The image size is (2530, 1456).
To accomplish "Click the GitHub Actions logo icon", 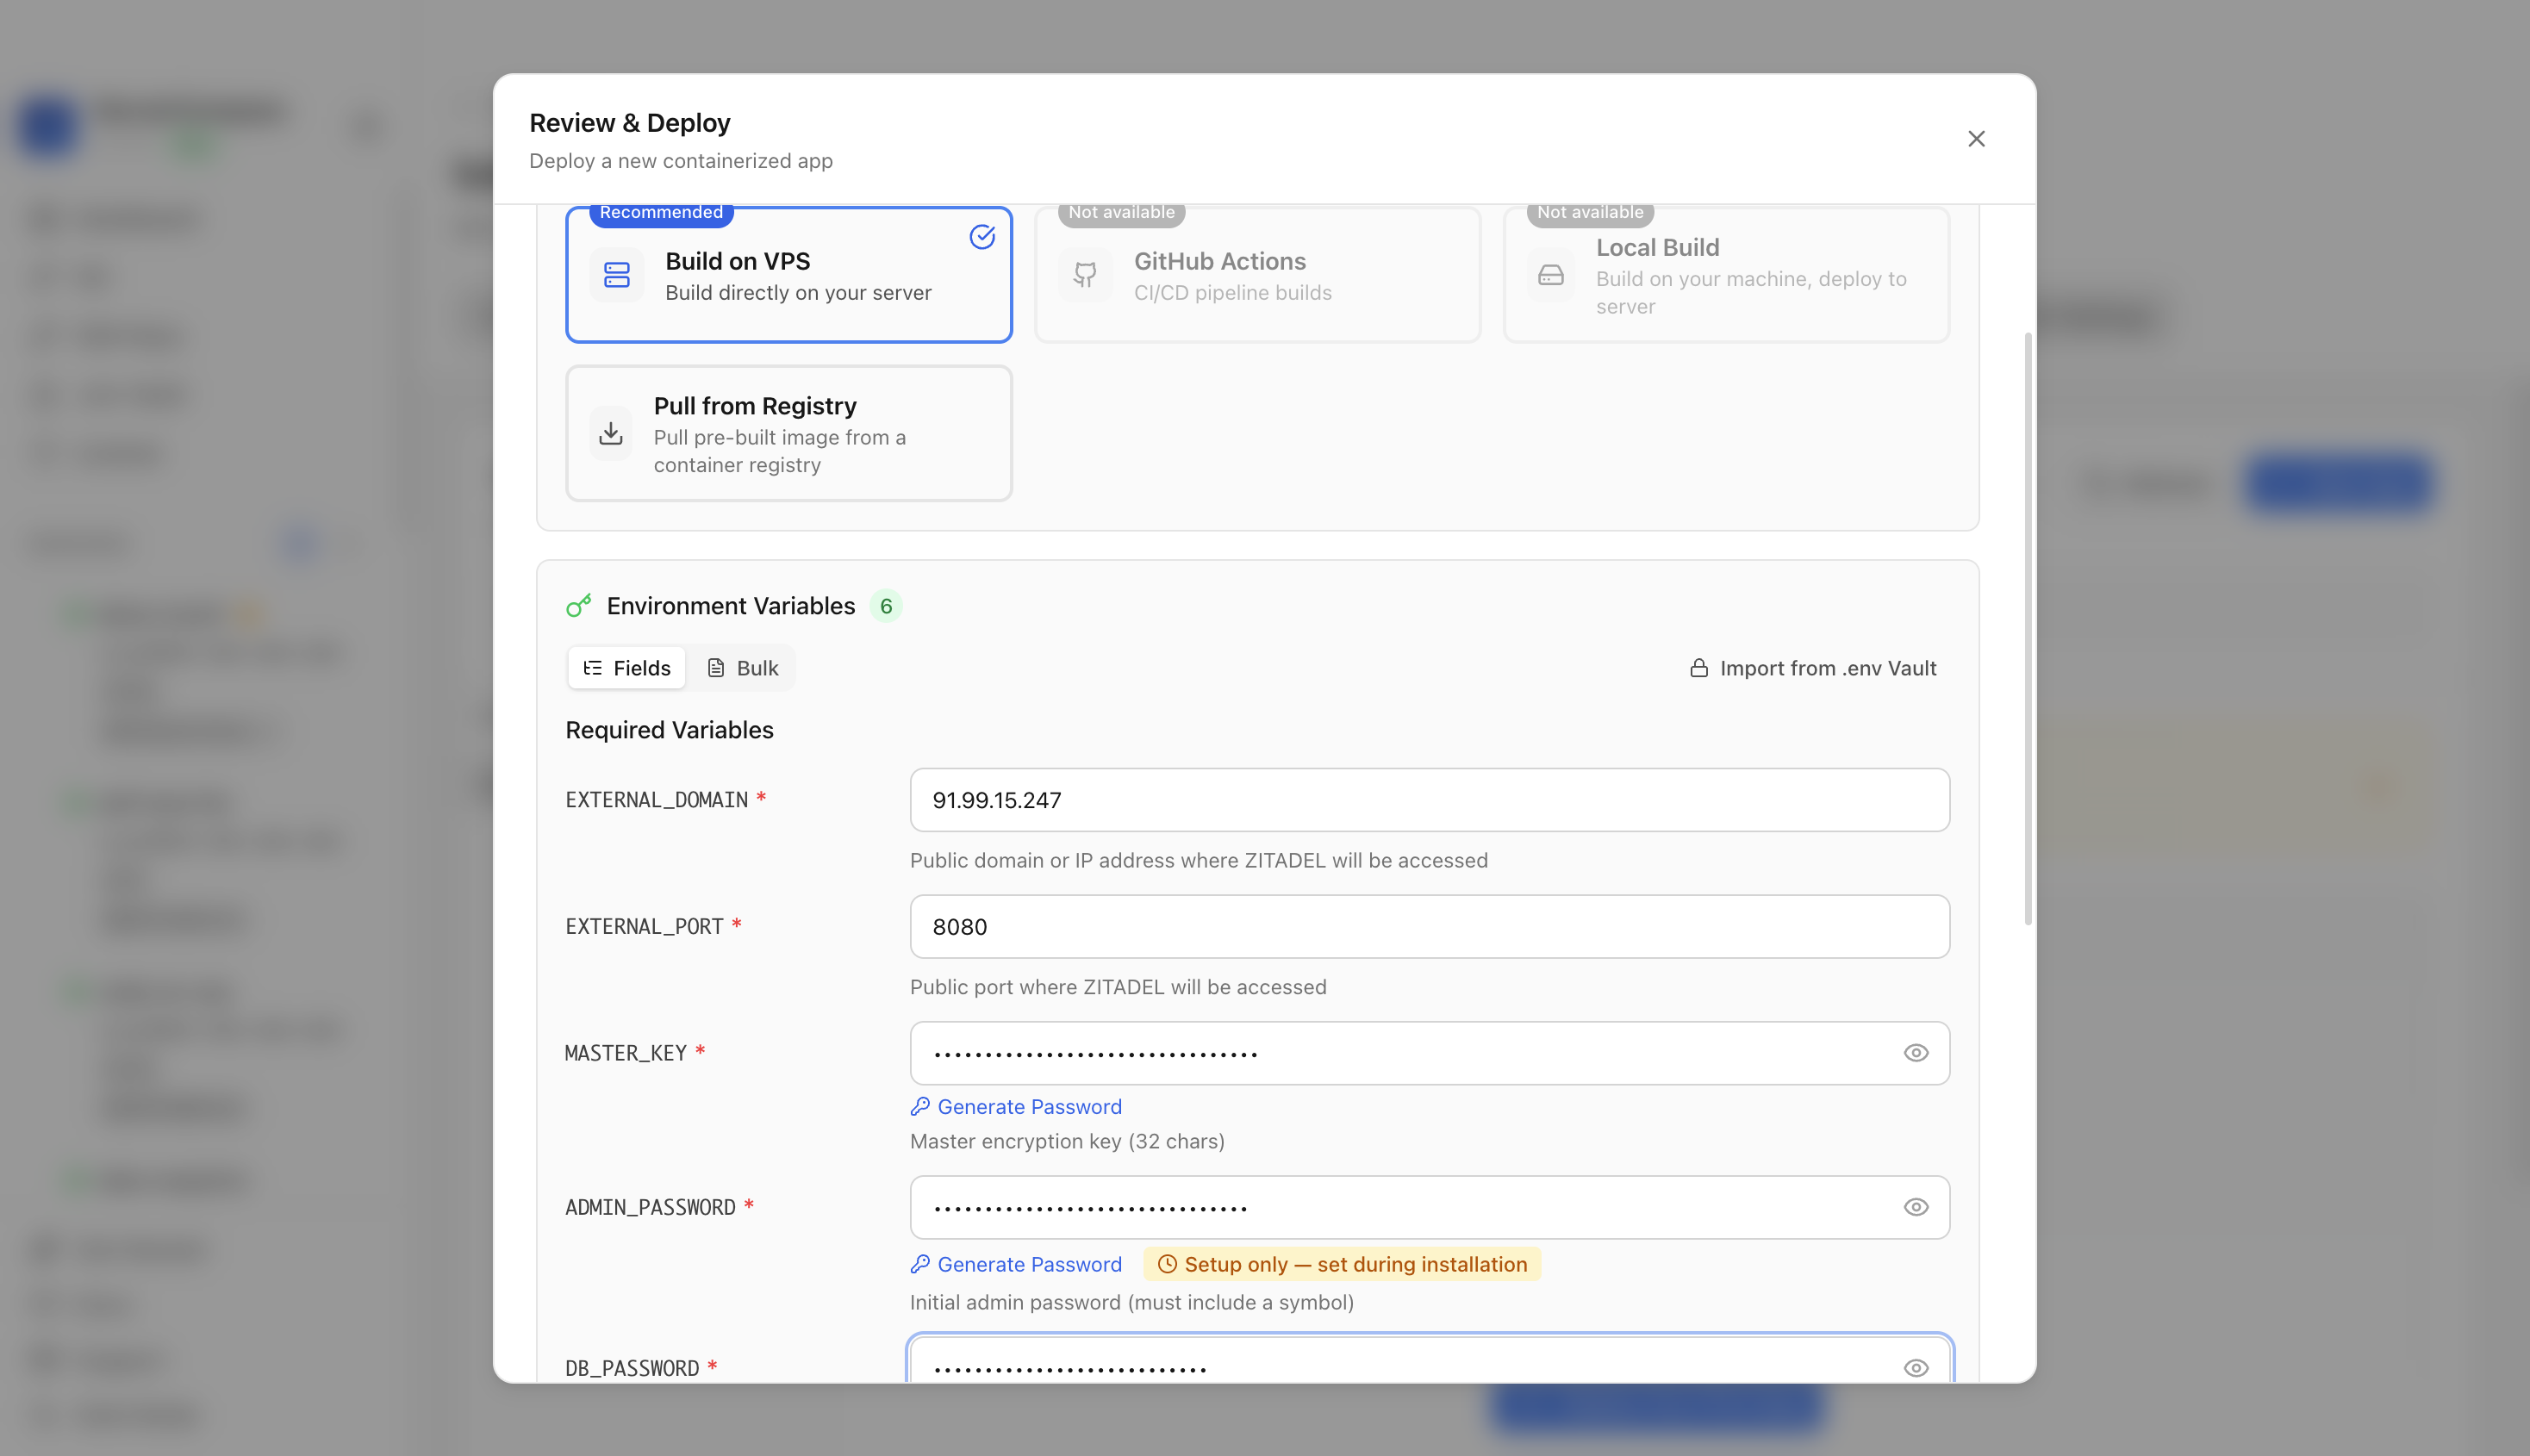I will (1085, 275).
